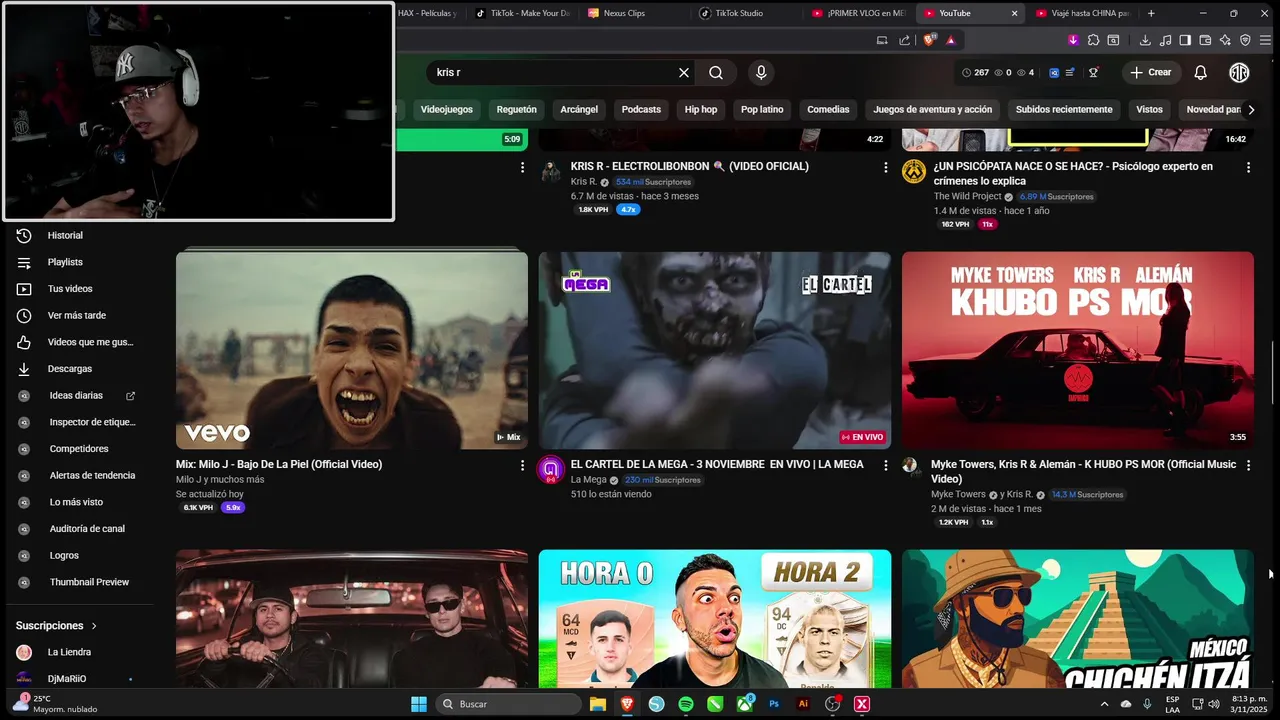Select the Hip hop filter chip

pos(701,110)
